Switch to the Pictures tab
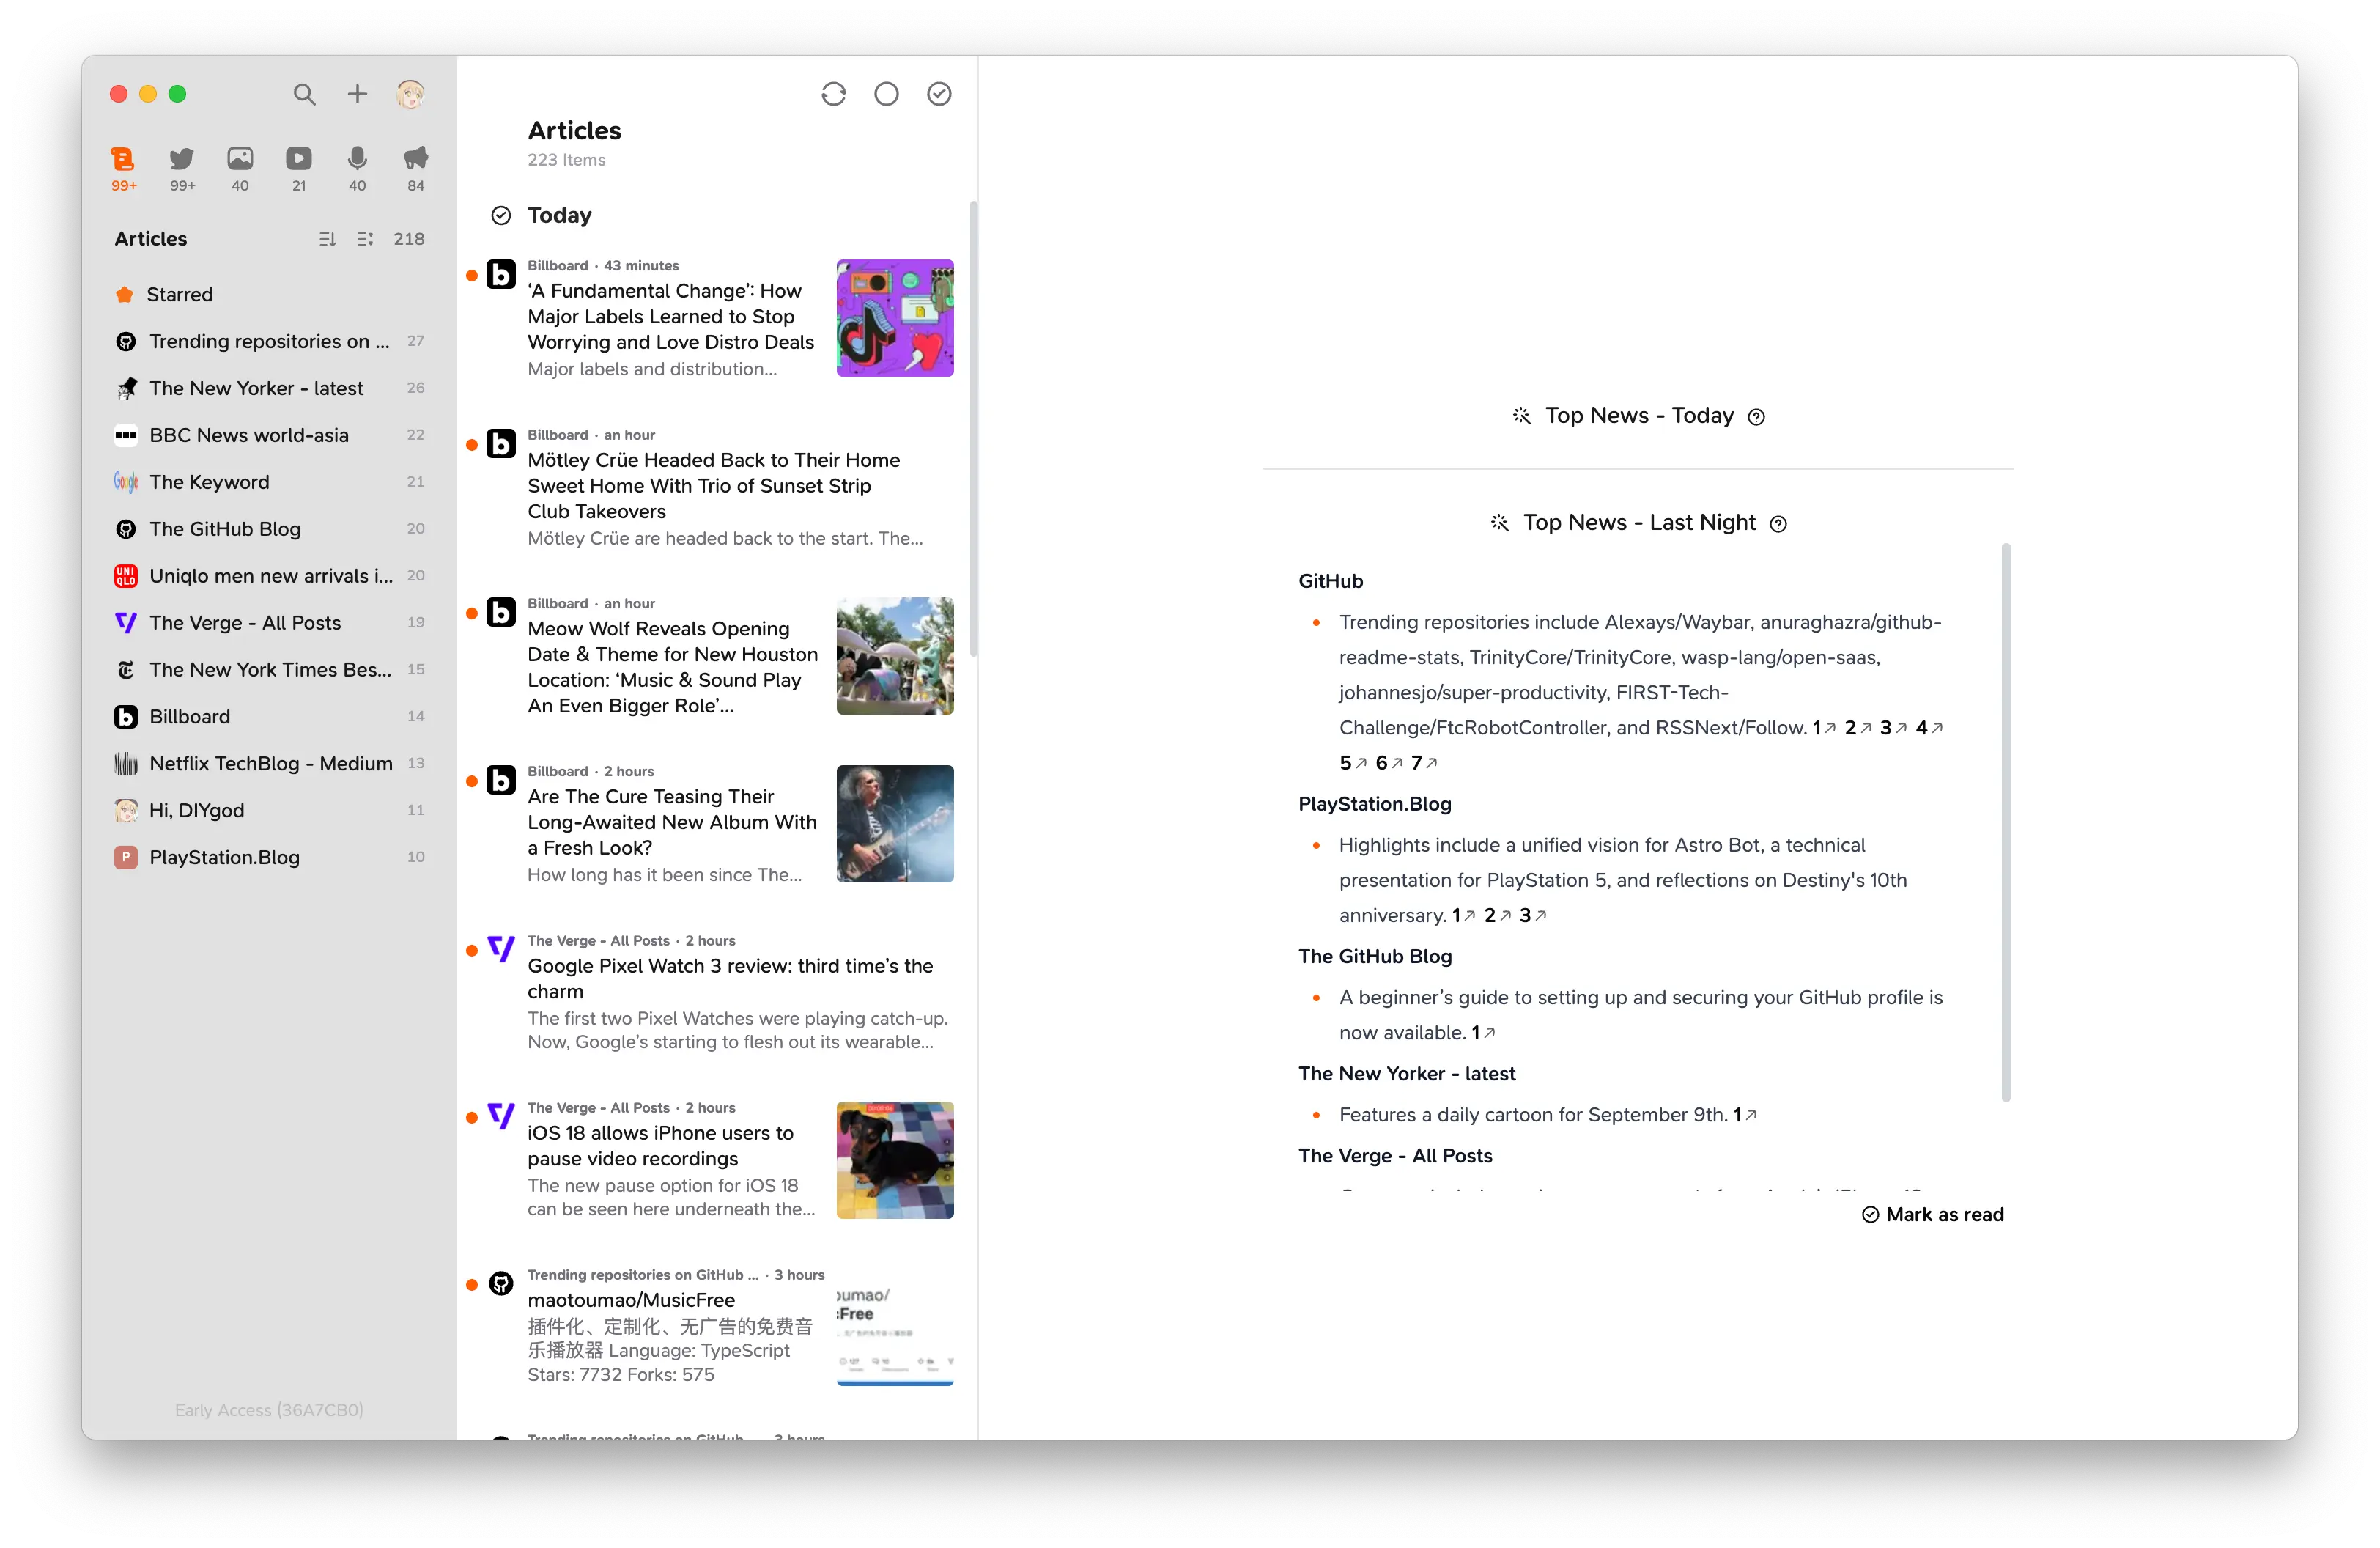 point(240,159)
